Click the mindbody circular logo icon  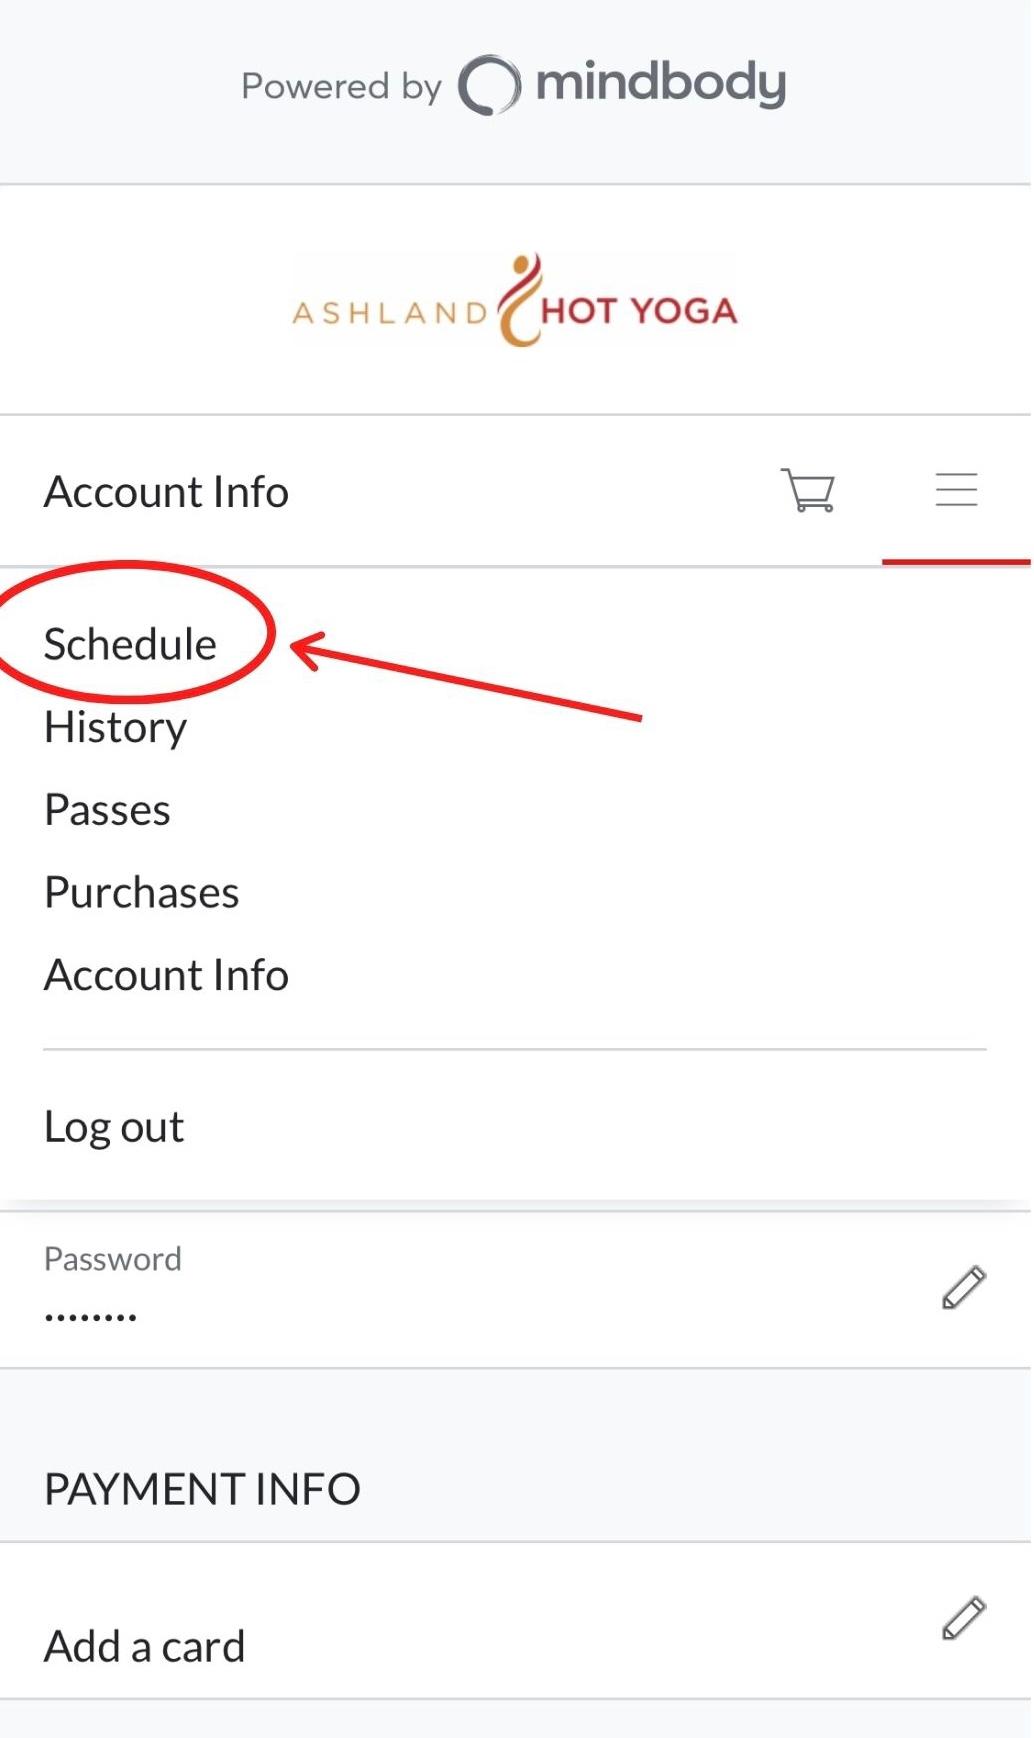(x=489, y=85)
